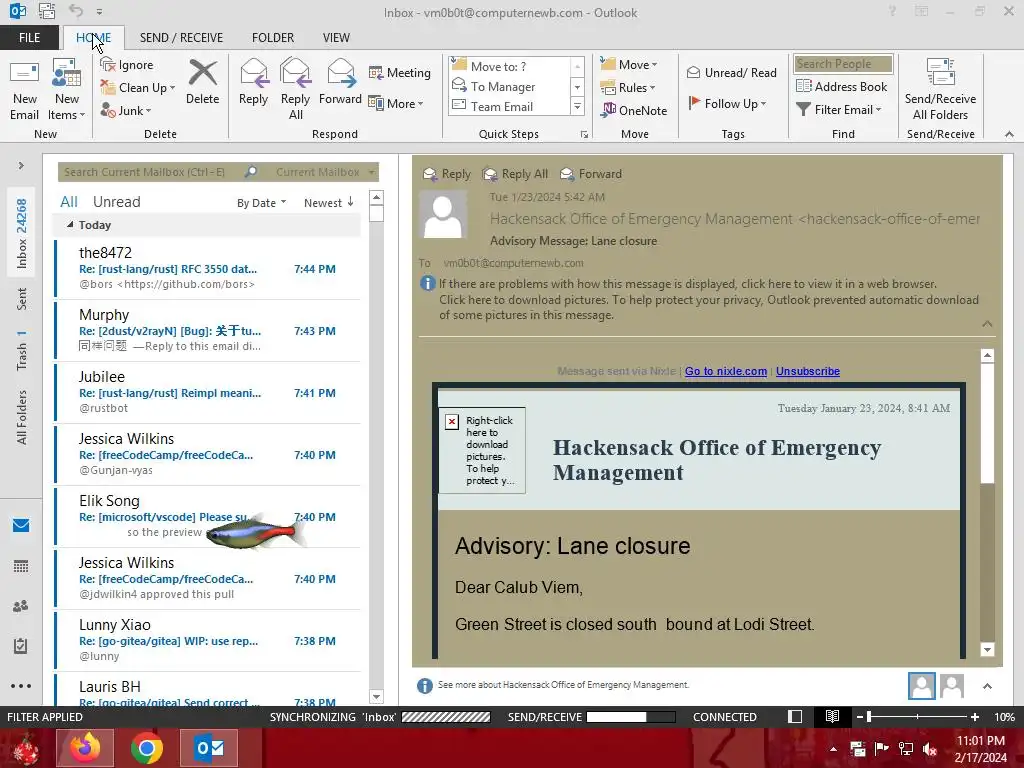Collapse the Today group
Viewport: 1024px width, 768px height.
tap(71, 225)
